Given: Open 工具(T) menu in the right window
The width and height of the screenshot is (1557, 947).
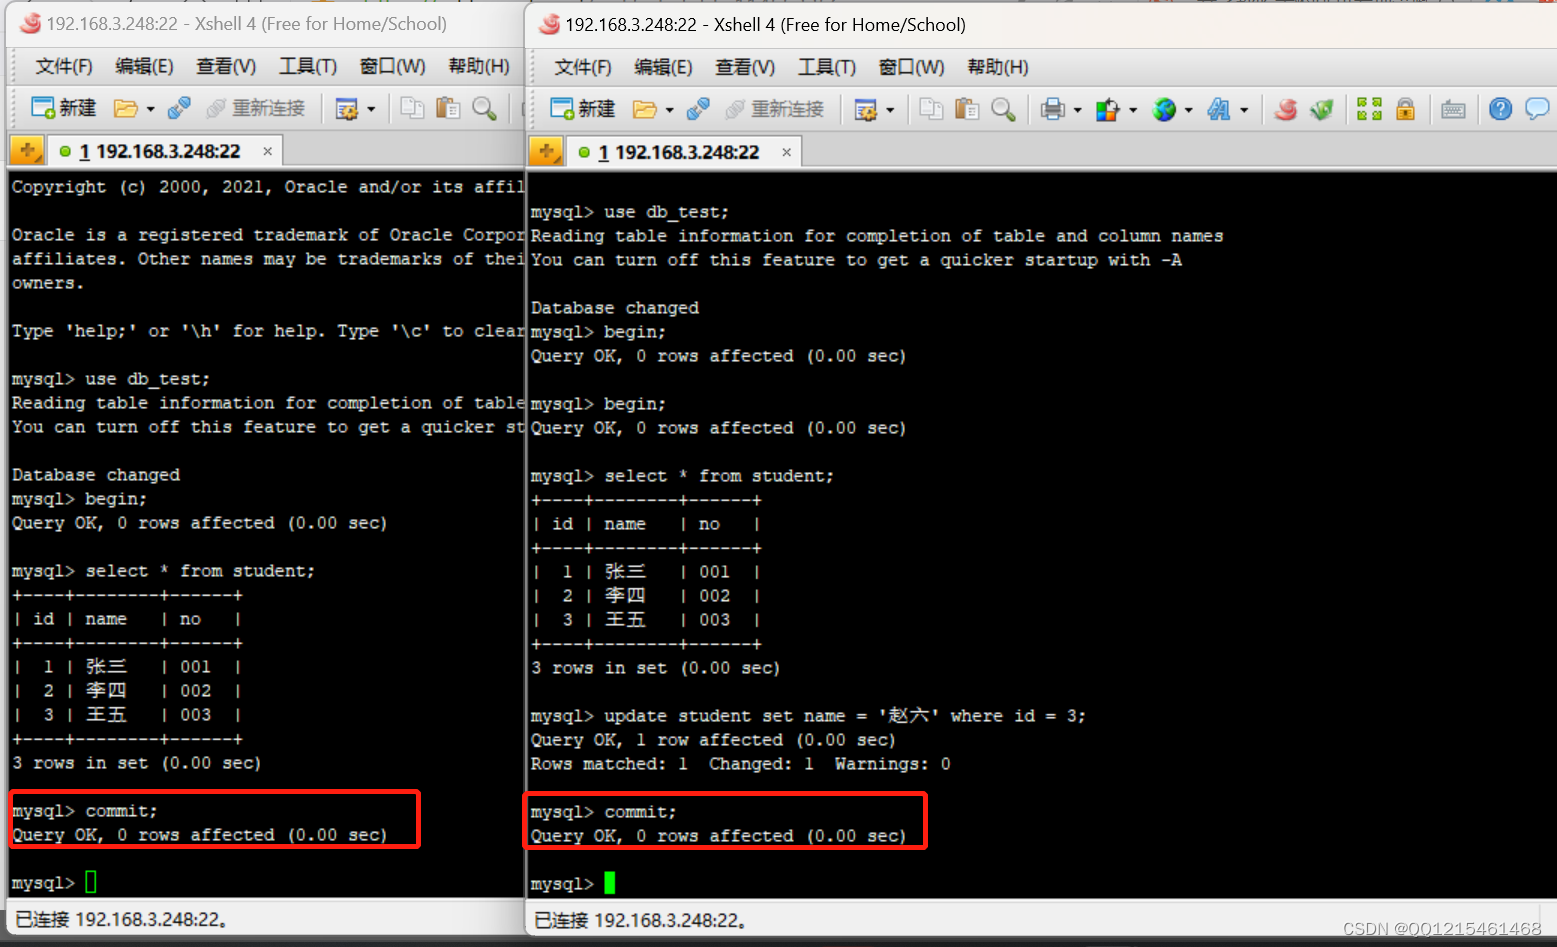Looking at the screenshot, I should (827, 67).
